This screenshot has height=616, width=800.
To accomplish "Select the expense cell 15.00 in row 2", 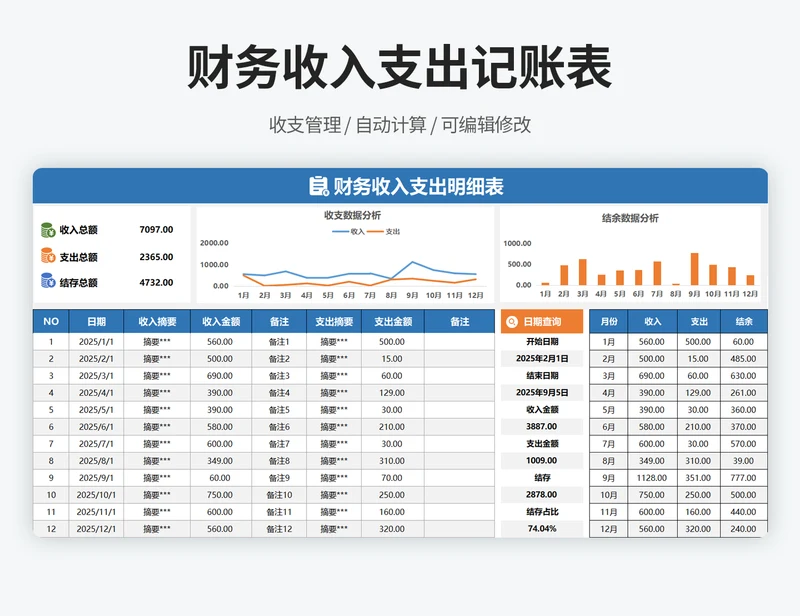I will 392,359.
